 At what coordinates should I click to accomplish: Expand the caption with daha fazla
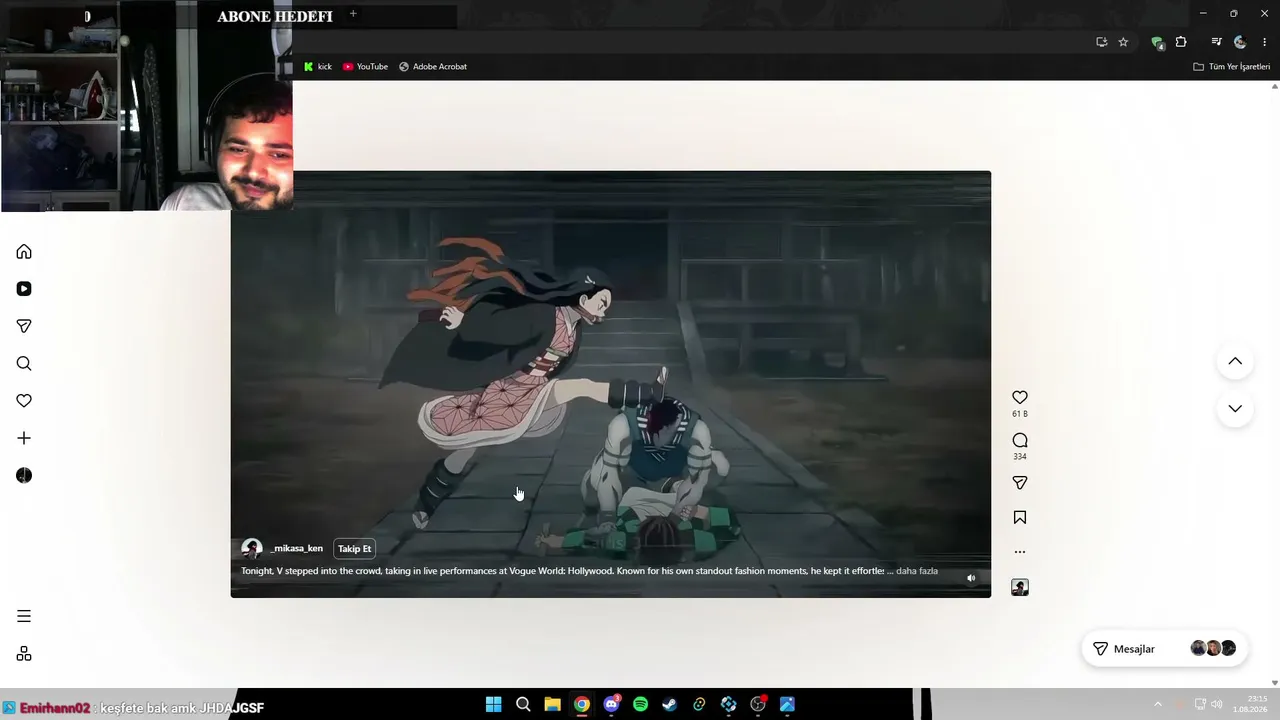pos(917,571)
